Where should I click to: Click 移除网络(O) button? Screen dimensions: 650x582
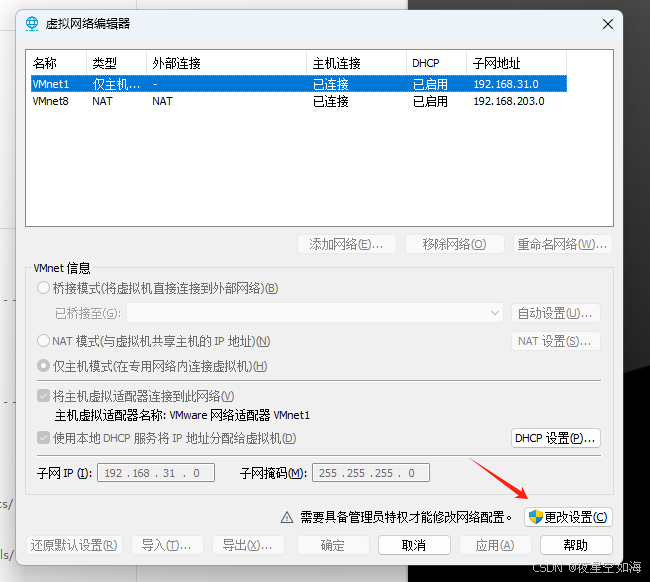click(x=455, y=244)
